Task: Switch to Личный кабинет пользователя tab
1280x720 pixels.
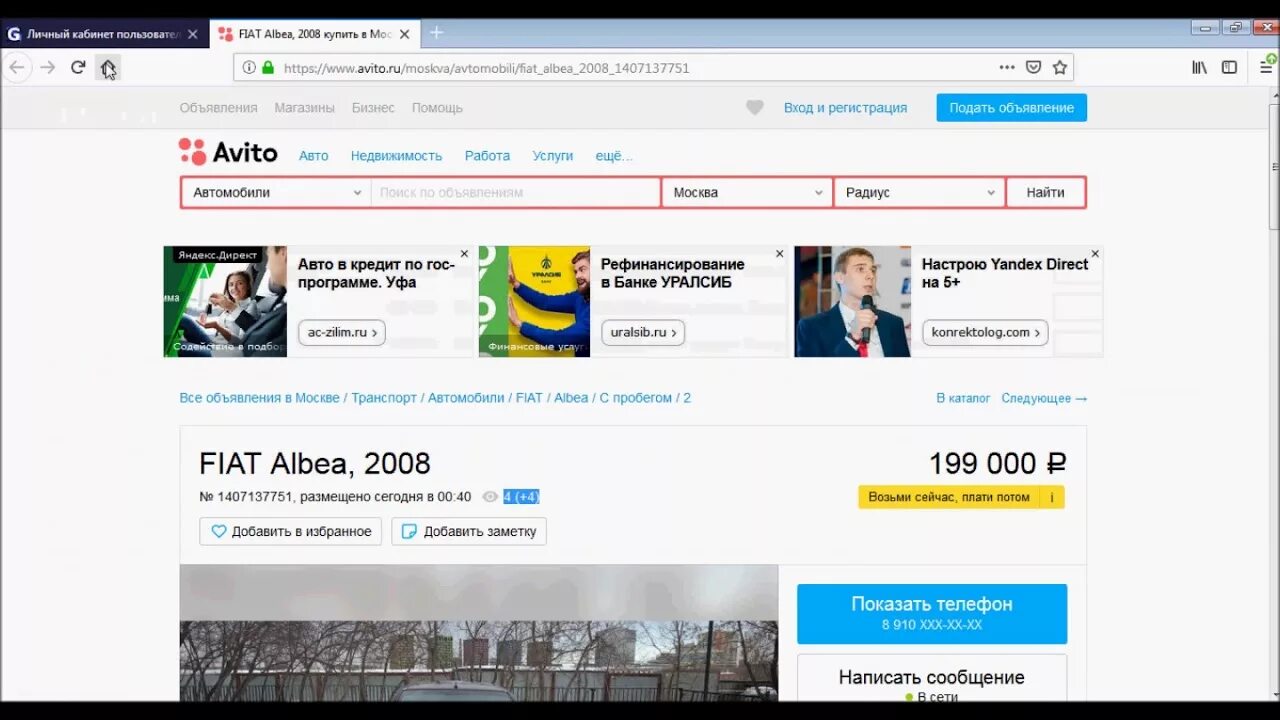Action: click(105, 34)
